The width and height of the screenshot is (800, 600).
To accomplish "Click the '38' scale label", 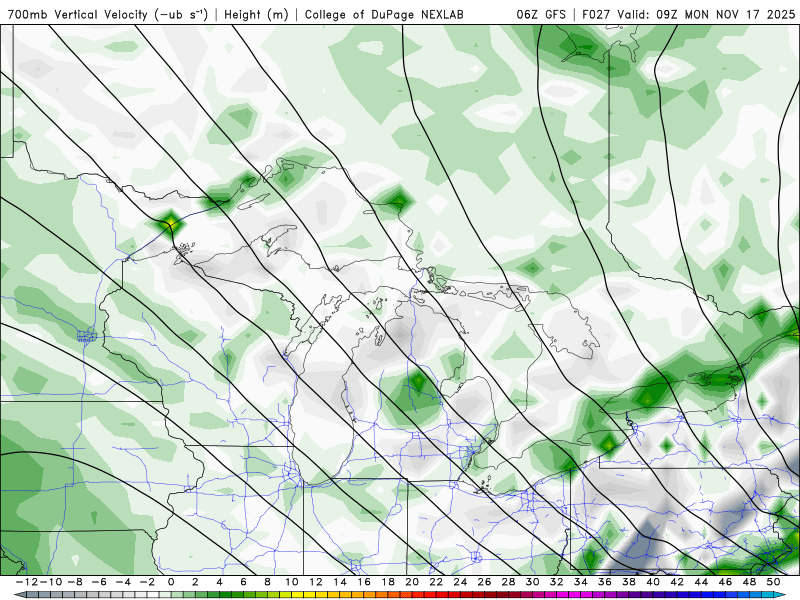I will (x=629, y=582).
